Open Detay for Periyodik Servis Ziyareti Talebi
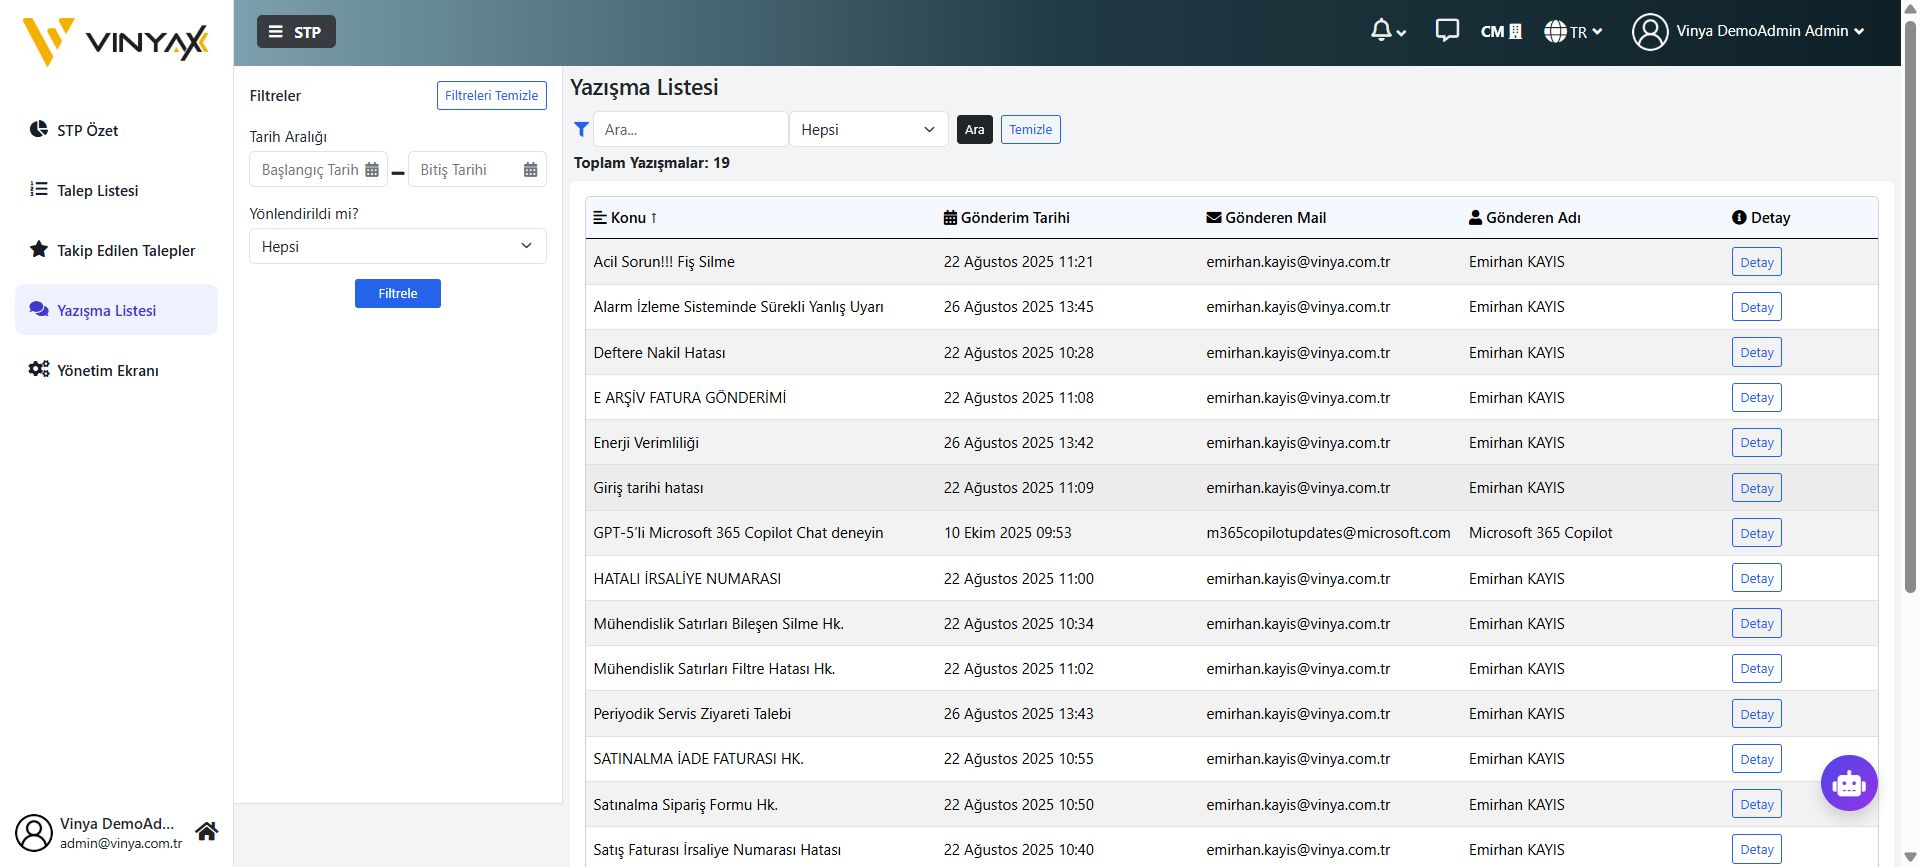The height and width of the screenshot is (867, 1919). (1757, 714)
